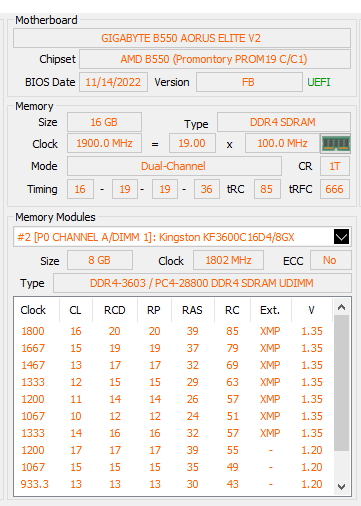Open the Memory Modules dropdown arrow
Image resolution: width=361 pixels, height=506 pixels.
click(341, 237)
